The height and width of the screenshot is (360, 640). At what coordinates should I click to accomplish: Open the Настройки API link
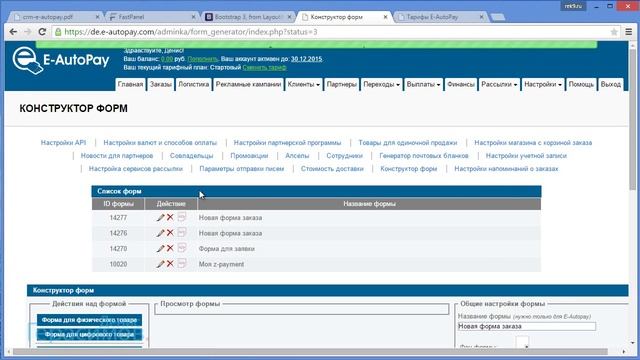pos(63,142)
